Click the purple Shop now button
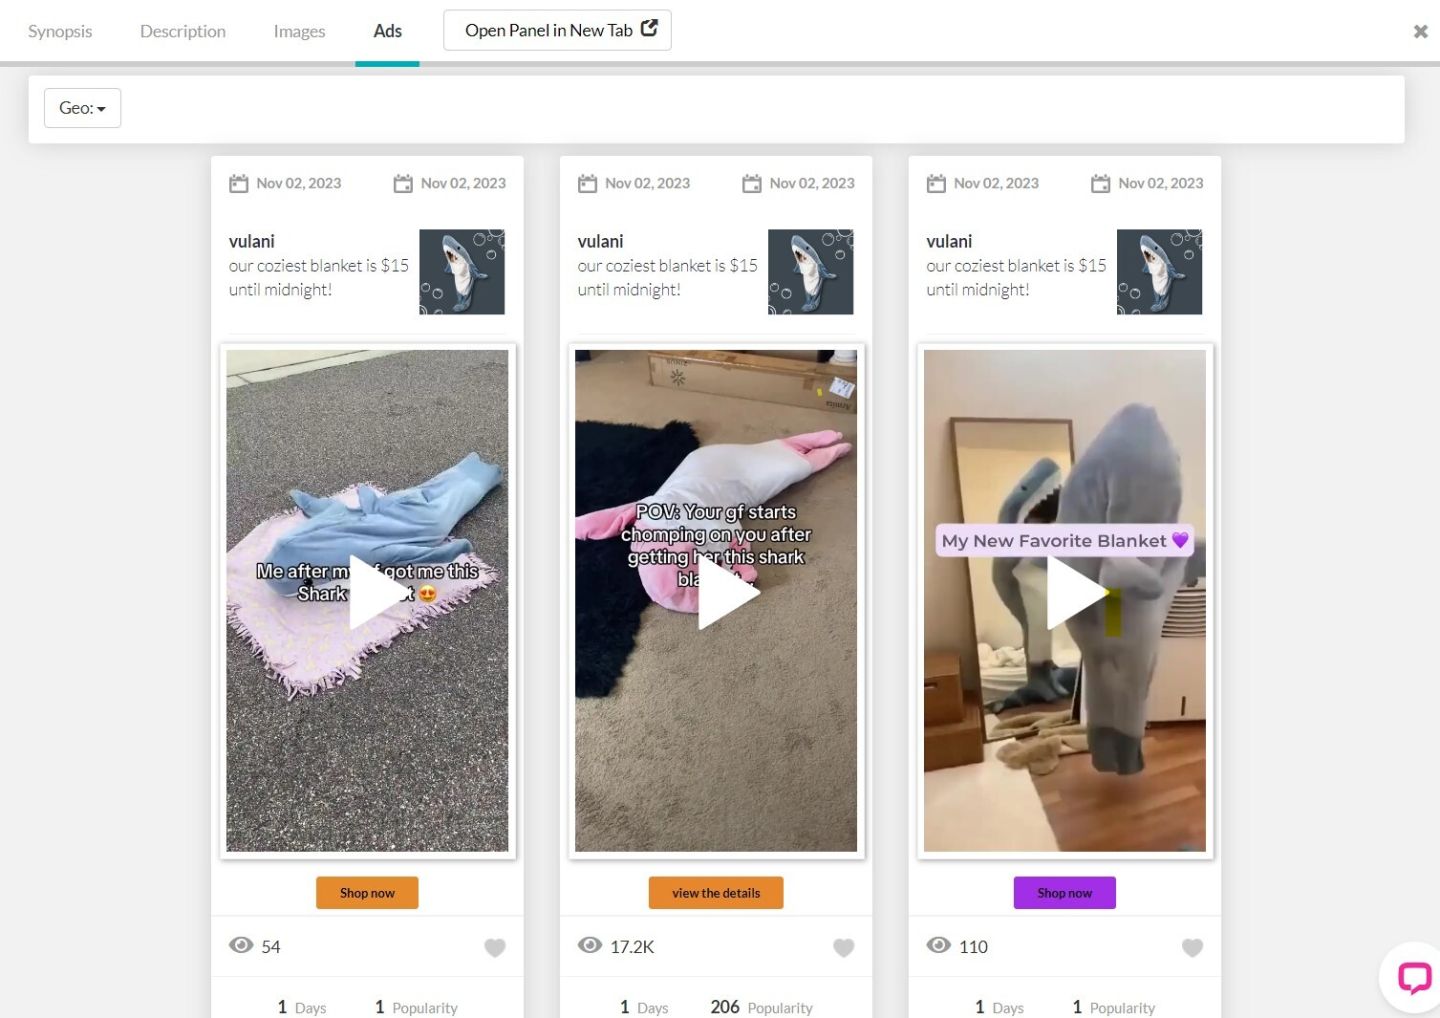This screenshot has width=1440, height=1018. (1064, 893)
